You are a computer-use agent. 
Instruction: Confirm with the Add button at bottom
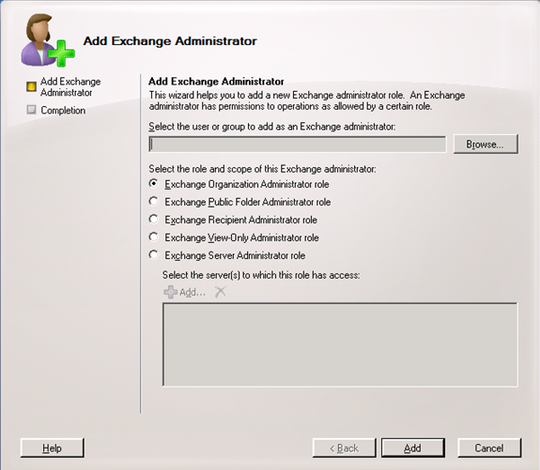click(413, 448)
